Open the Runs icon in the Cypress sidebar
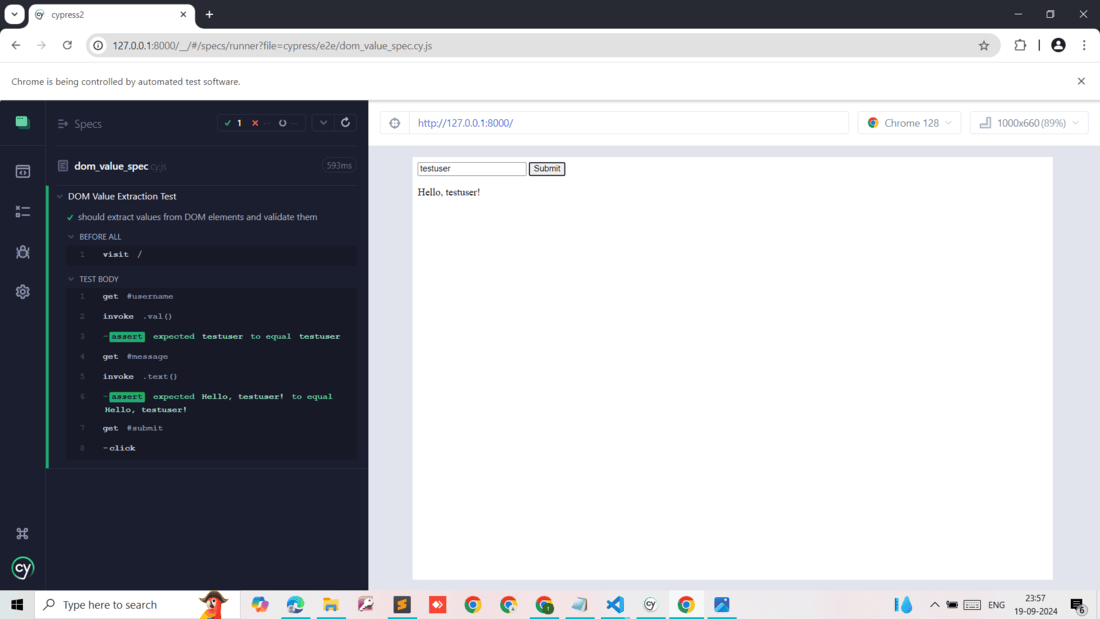This screenshot has width=1100, height=619. click(22, 211)
